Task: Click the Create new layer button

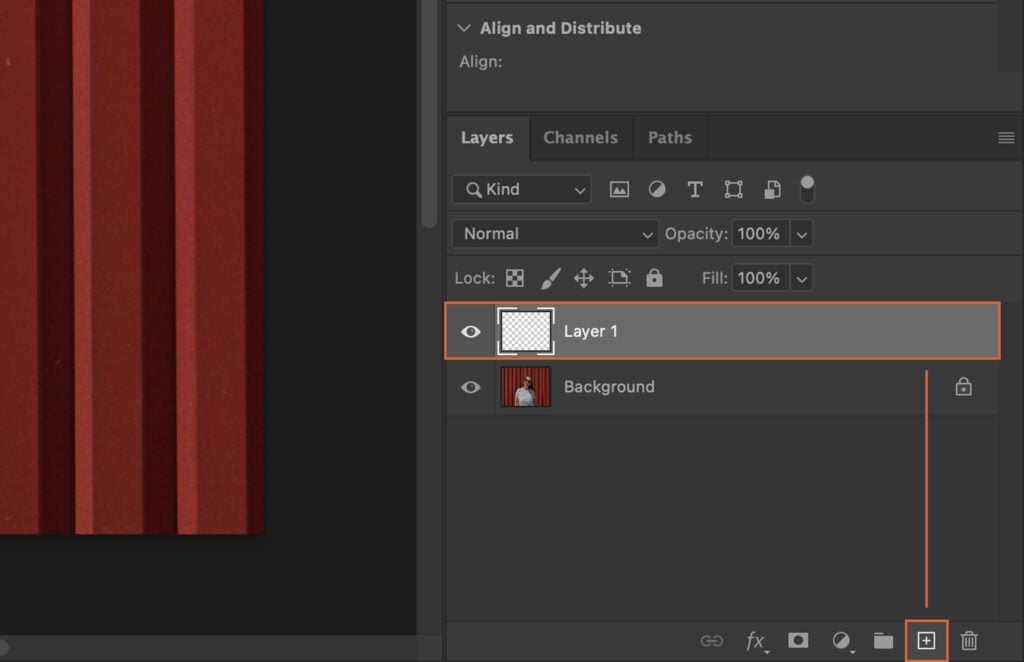Action: point(926,641)
